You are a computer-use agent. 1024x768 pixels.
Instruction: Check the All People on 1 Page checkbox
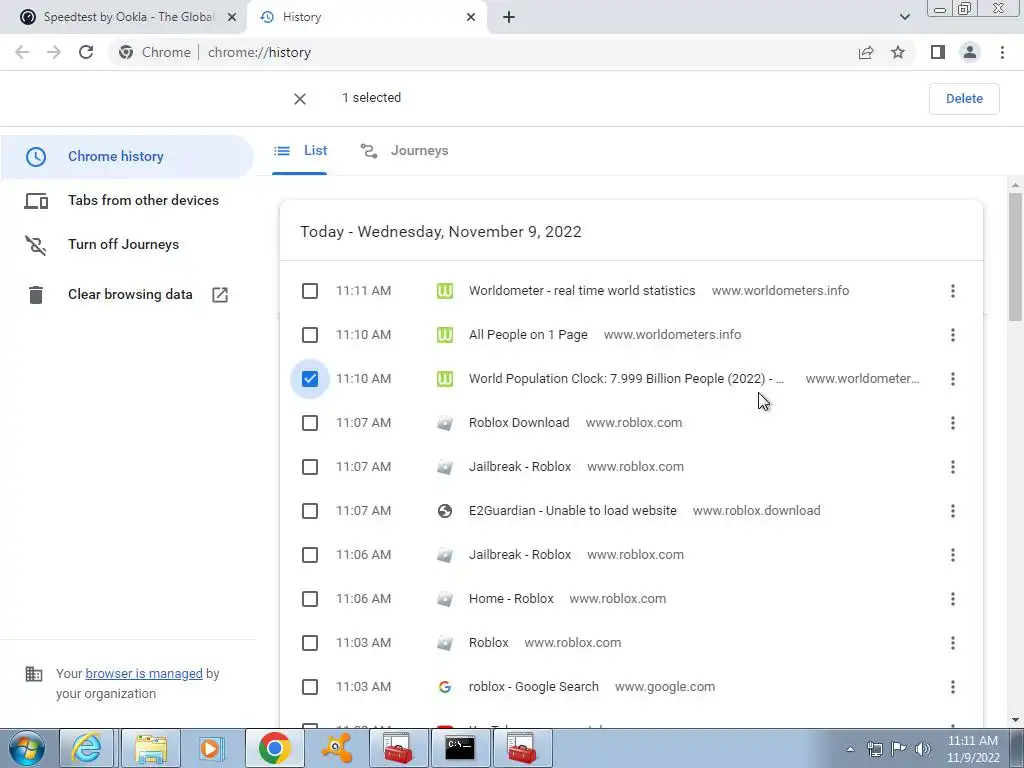point(310,335)
